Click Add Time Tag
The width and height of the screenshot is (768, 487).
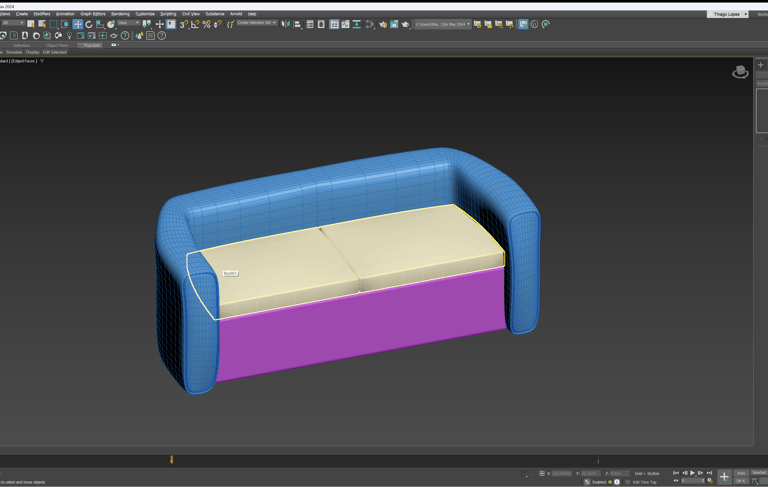(644, 482)
